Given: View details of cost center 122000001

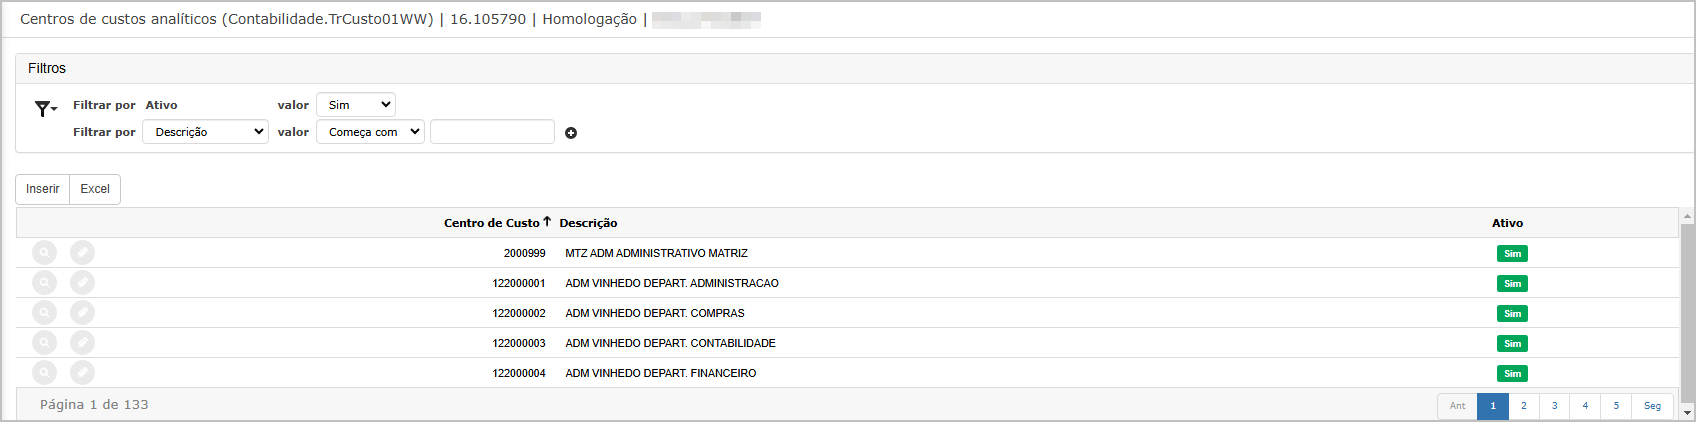Looking at the screenshot, I should (x=45, y=283).
